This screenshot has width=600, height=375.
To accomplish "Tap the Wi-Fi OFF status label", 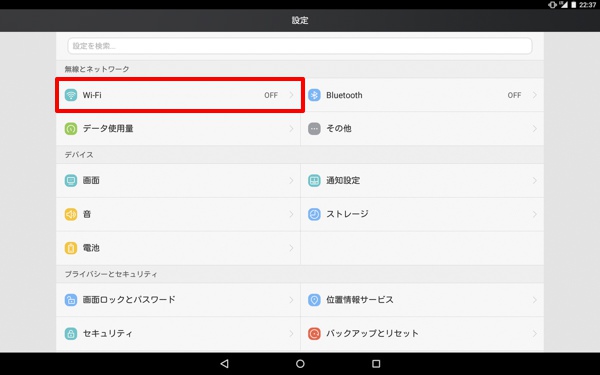I will 271,95.
